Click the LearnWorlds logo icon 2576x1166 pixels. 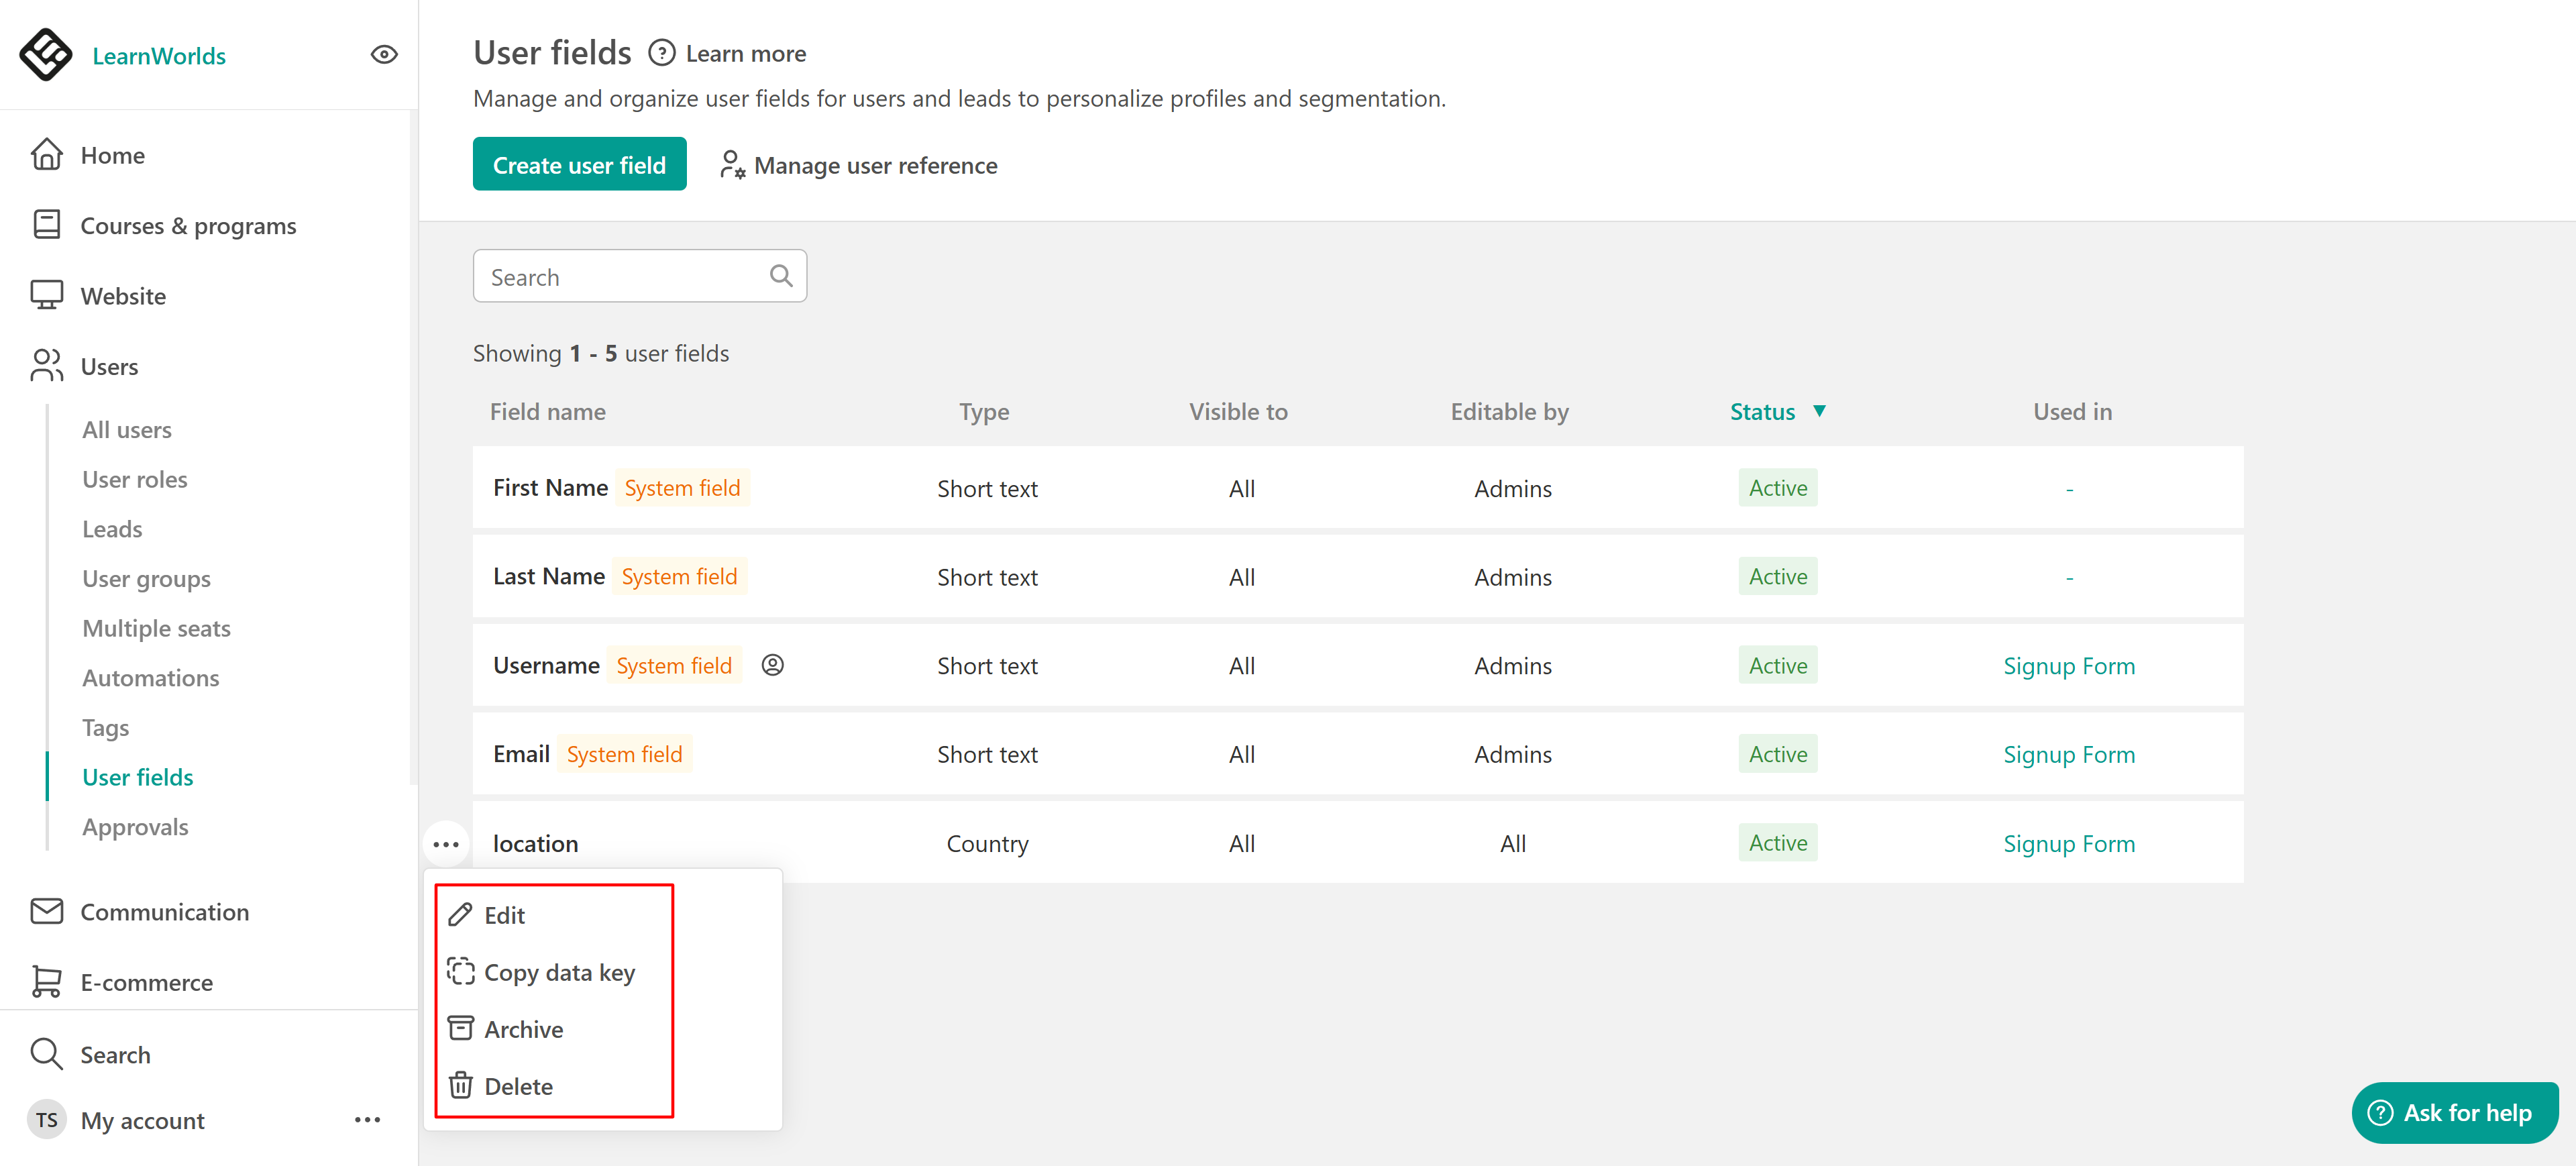pos(46,54)
